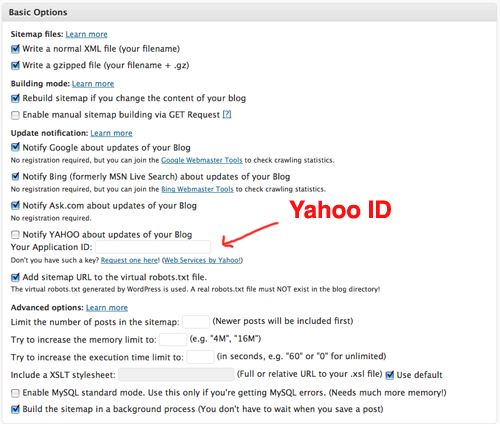Screen dimensions: 500x424
Task: Toggle Rebuild sitemap if content changes
Action: pos(15,98)
